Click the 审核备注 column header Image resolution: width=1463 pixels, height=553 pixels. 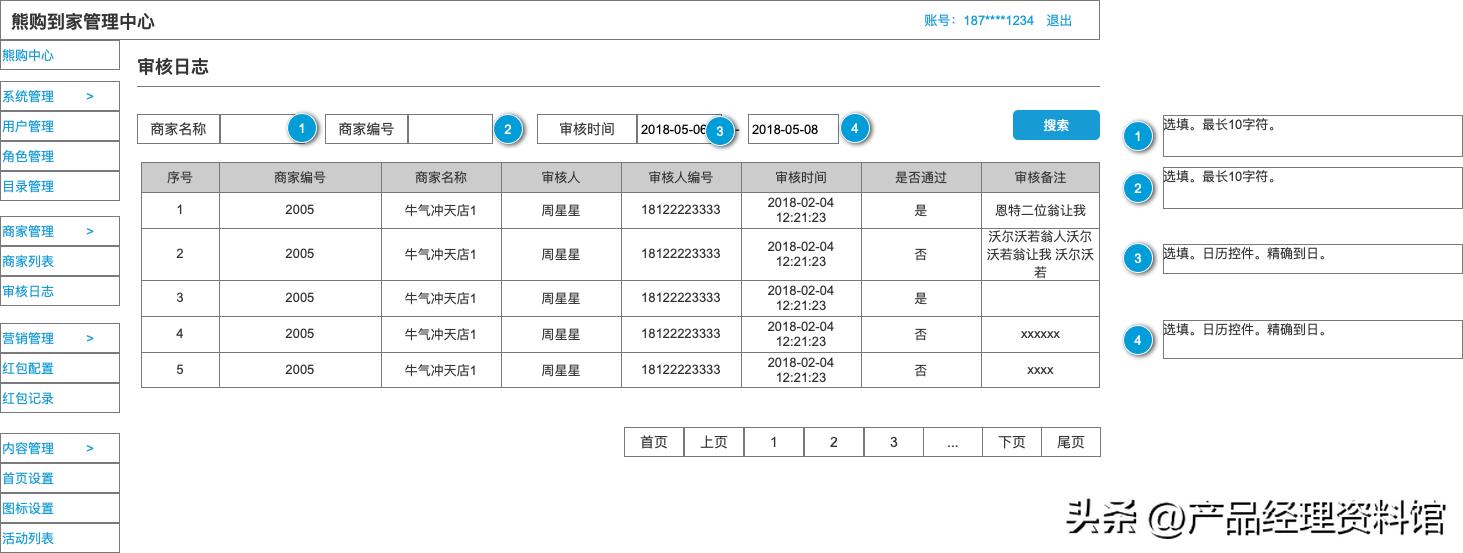coord(1040,178)
